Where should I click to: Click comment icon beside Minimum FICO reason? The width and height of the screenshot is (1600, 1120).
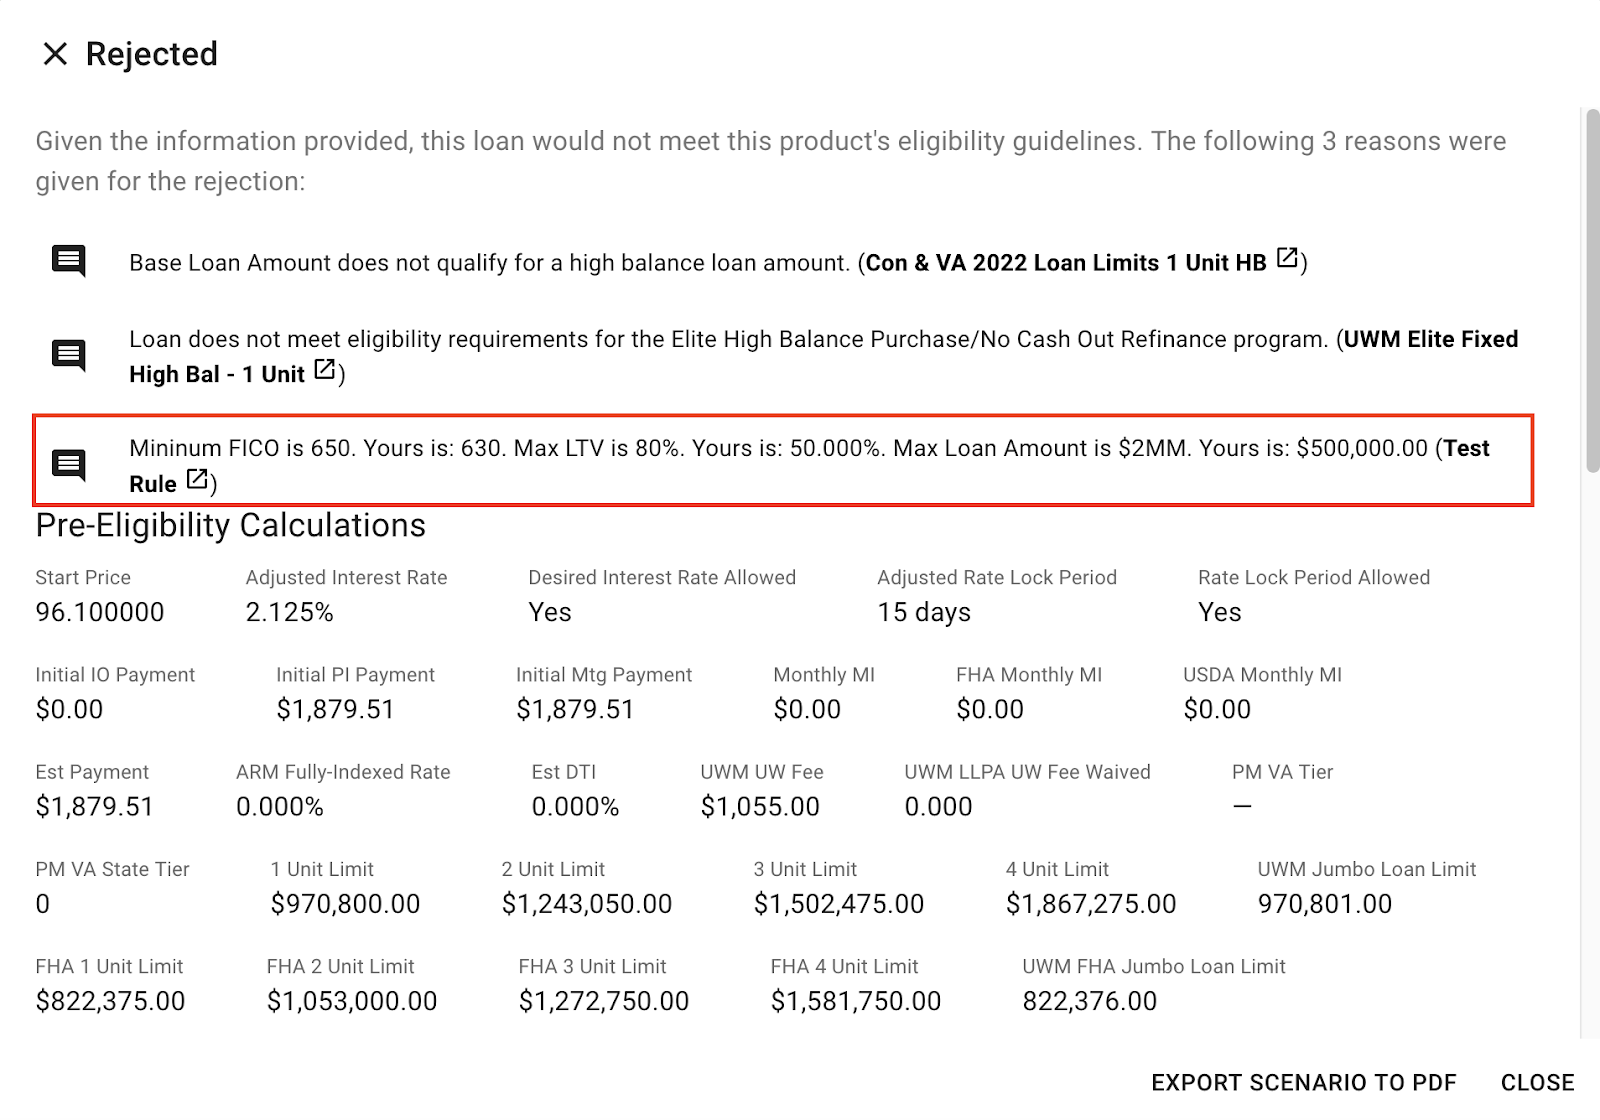tap(68, 465)
